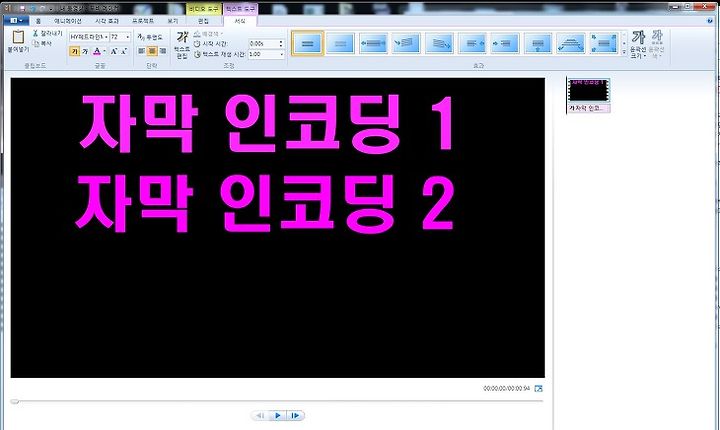Select the third text effect with horizontal arrows
This screenshot has width=720, height=430.
(373, 44)
